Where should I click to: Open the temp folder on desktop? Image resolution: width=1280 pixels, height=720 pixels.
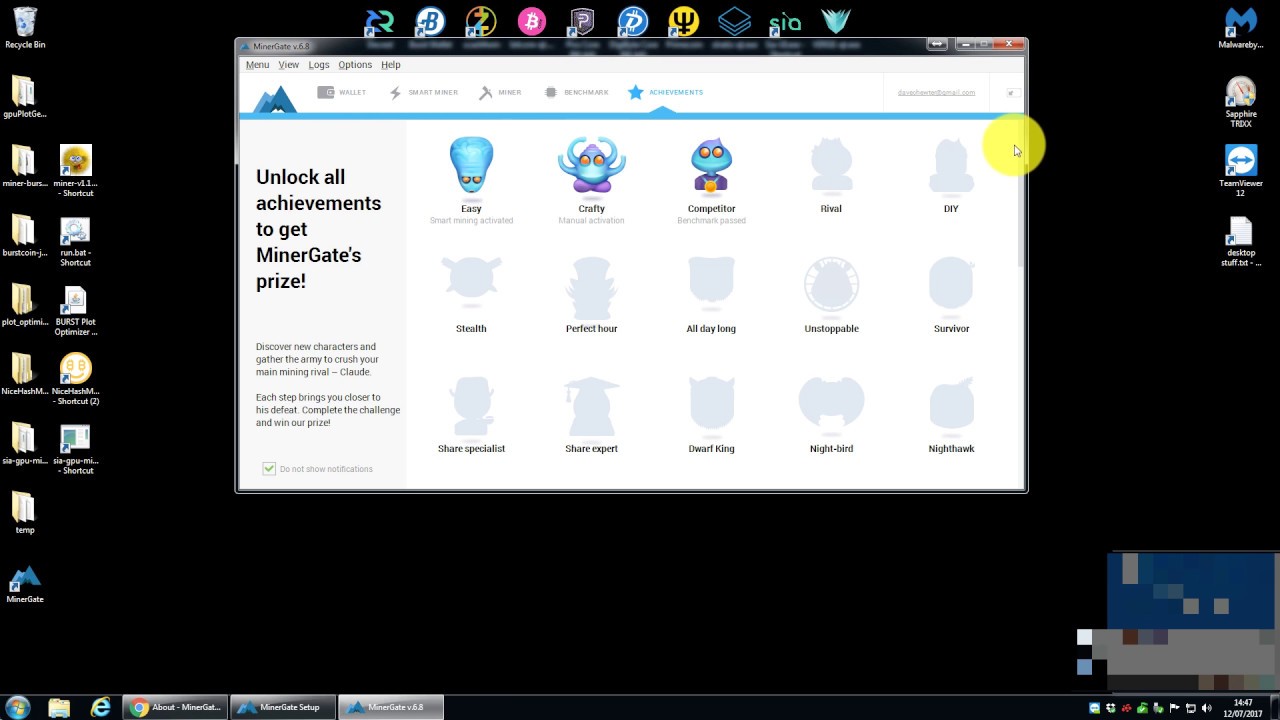[24, 513]
